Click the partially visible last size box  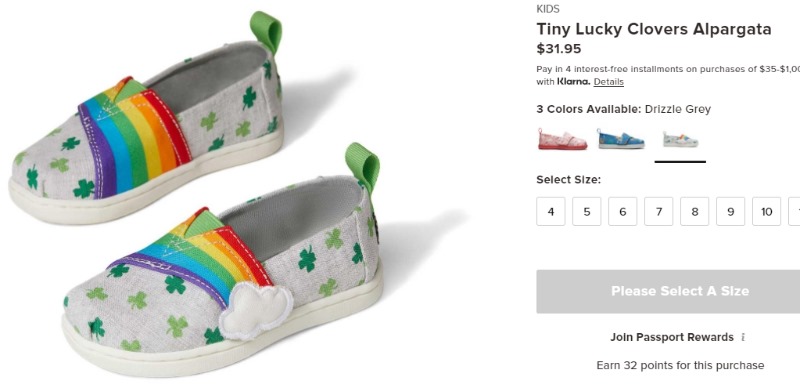[x=794, y=211]
